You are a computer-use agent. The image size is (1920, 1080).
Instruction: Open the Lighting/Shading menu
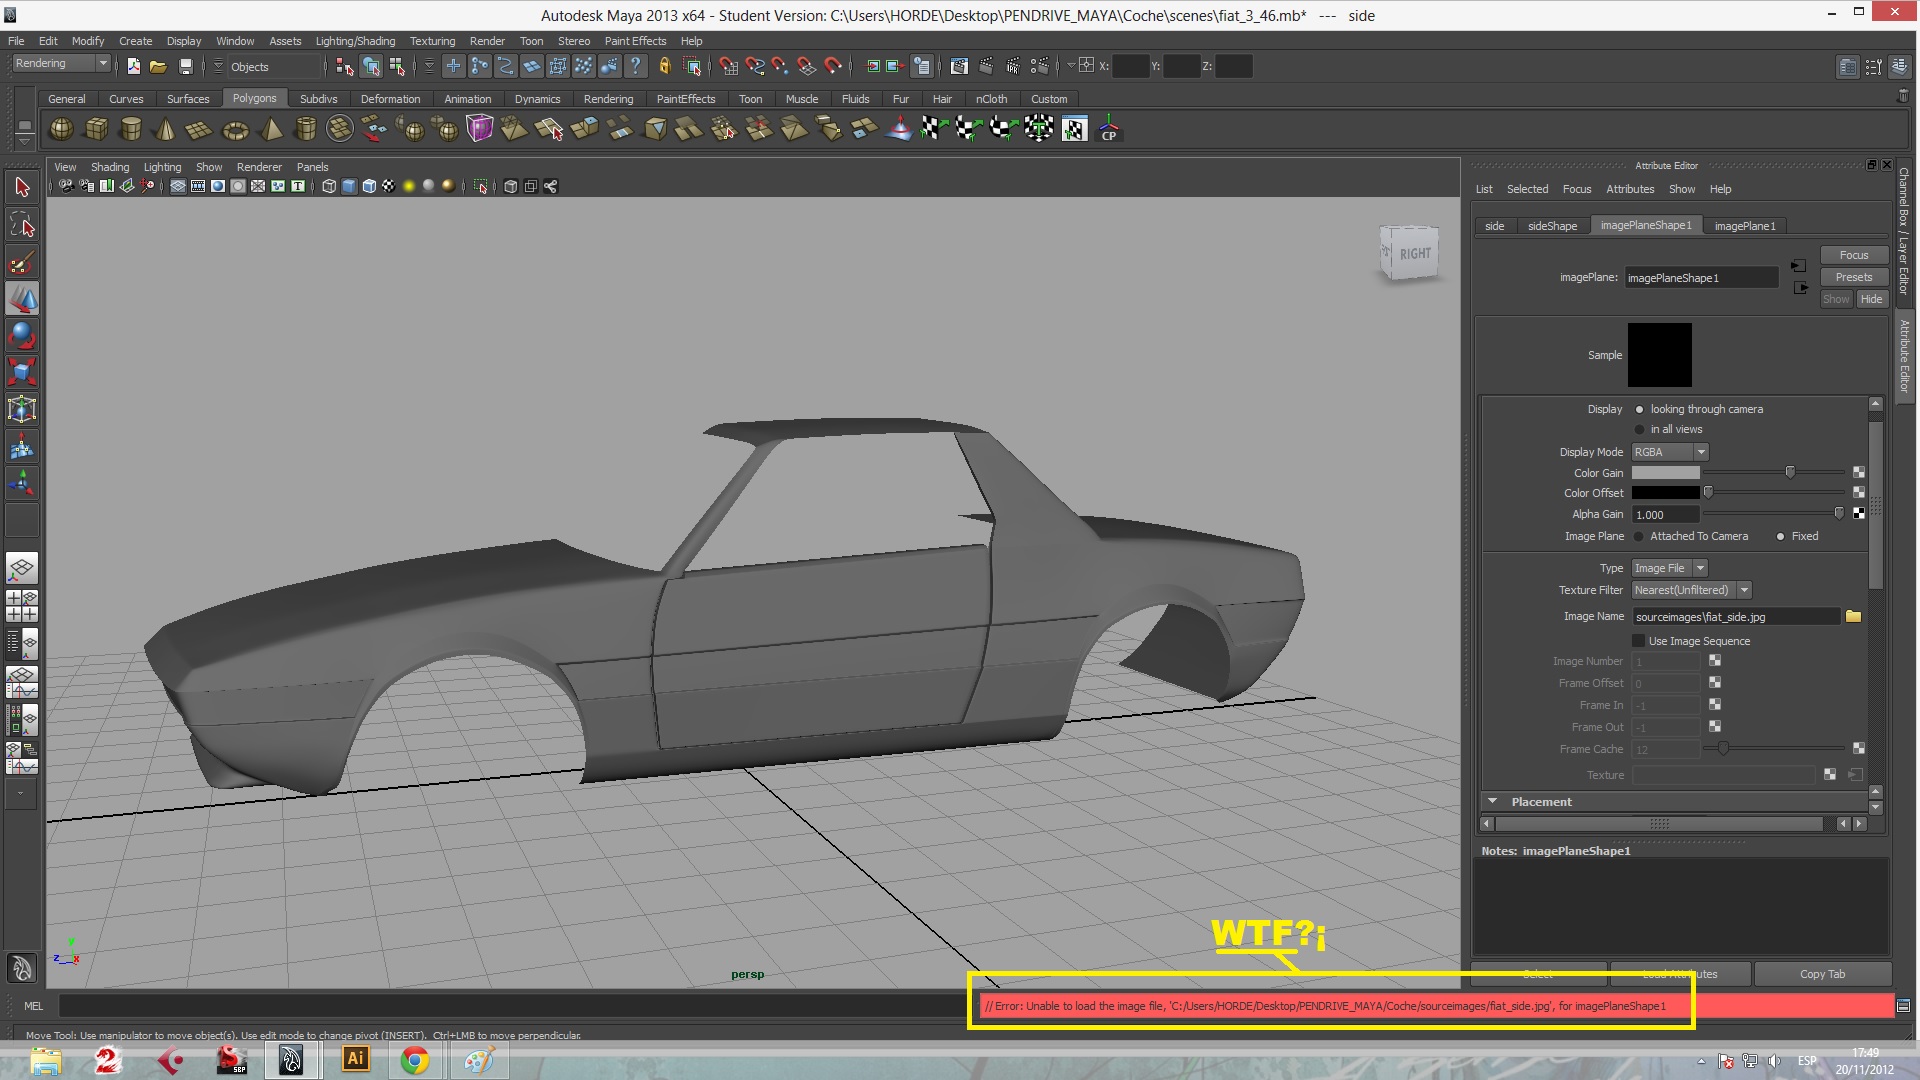point(355,41)
